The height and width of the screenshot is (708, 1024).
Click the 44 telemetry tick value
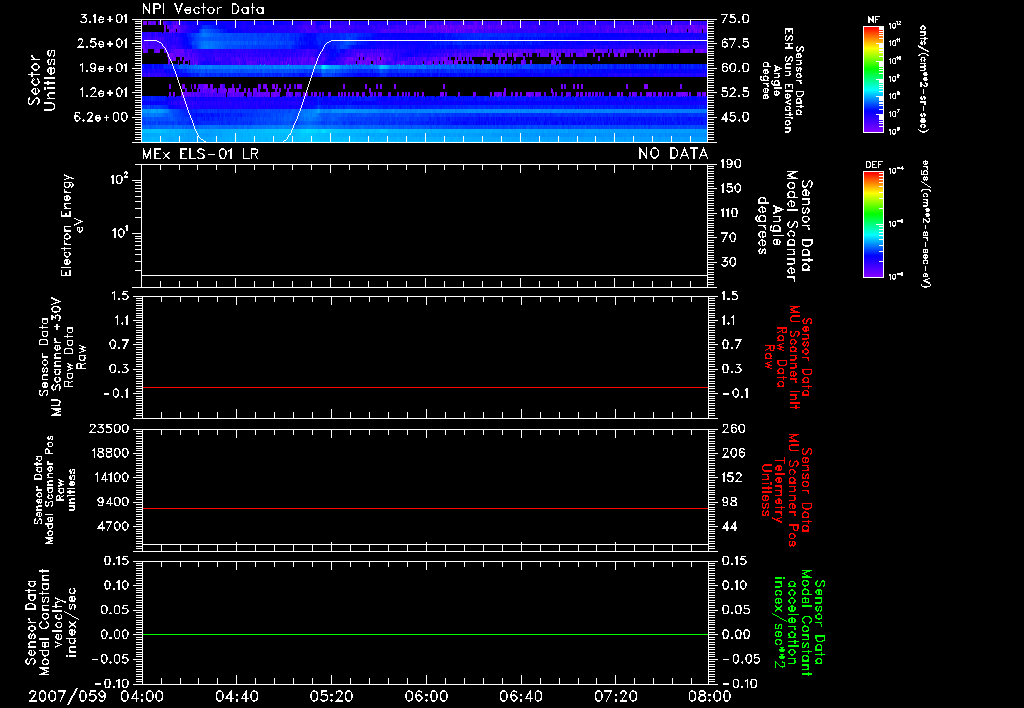click(x=730, y=526)
